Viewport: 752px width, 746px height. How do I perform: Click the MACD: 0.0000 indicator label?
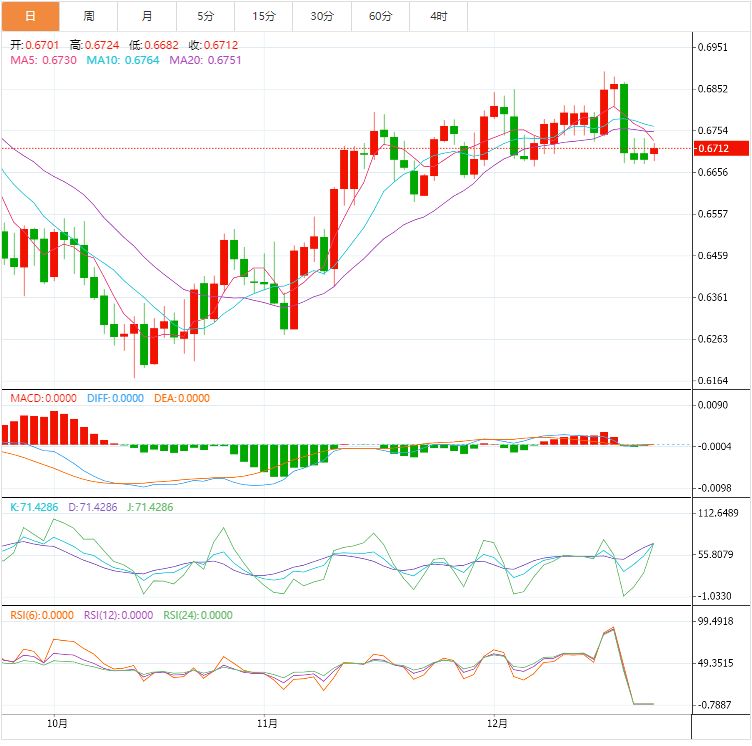tap(44, 398)
